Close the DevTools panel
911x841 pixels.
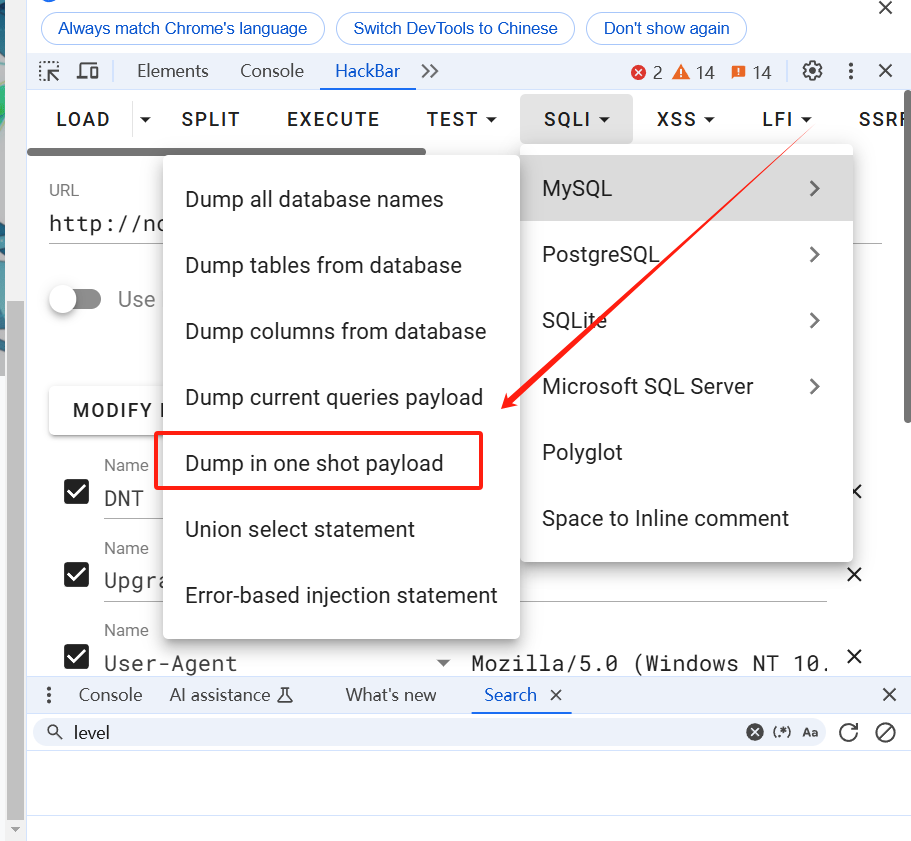click(x=885, y=71)
